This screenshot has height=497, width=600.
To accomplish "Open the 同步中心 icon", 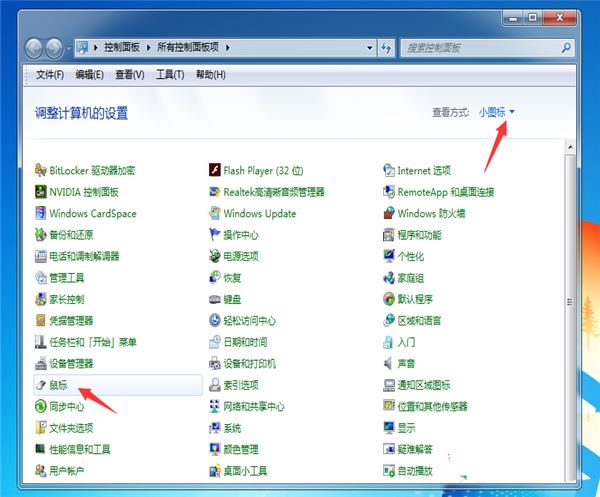I will click(40, 406).
